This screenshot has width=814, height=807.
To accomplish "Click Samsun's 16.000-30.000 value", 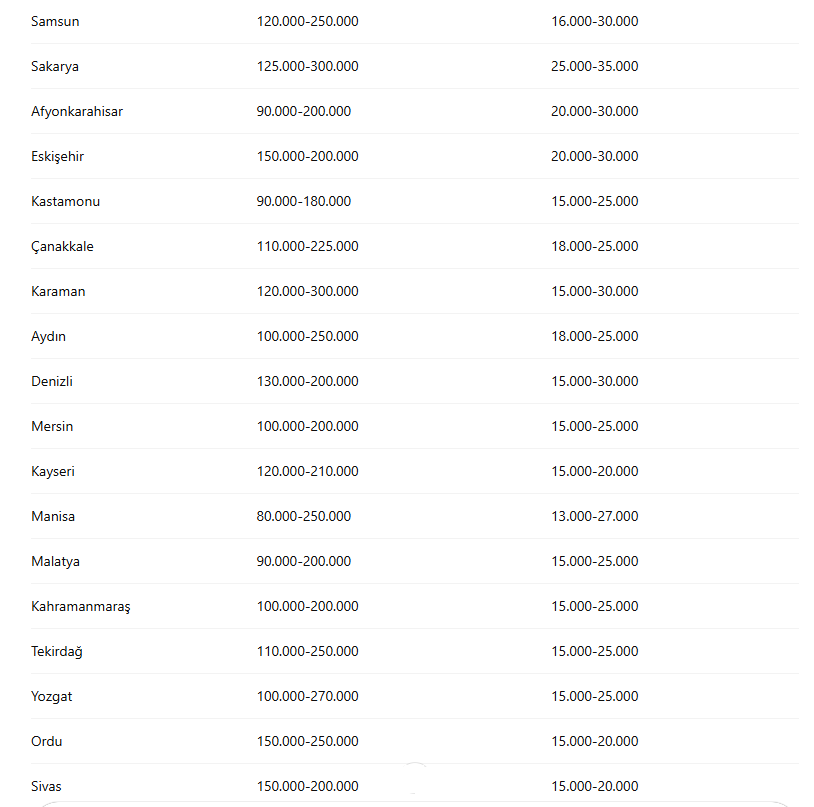I will [594, 21].
